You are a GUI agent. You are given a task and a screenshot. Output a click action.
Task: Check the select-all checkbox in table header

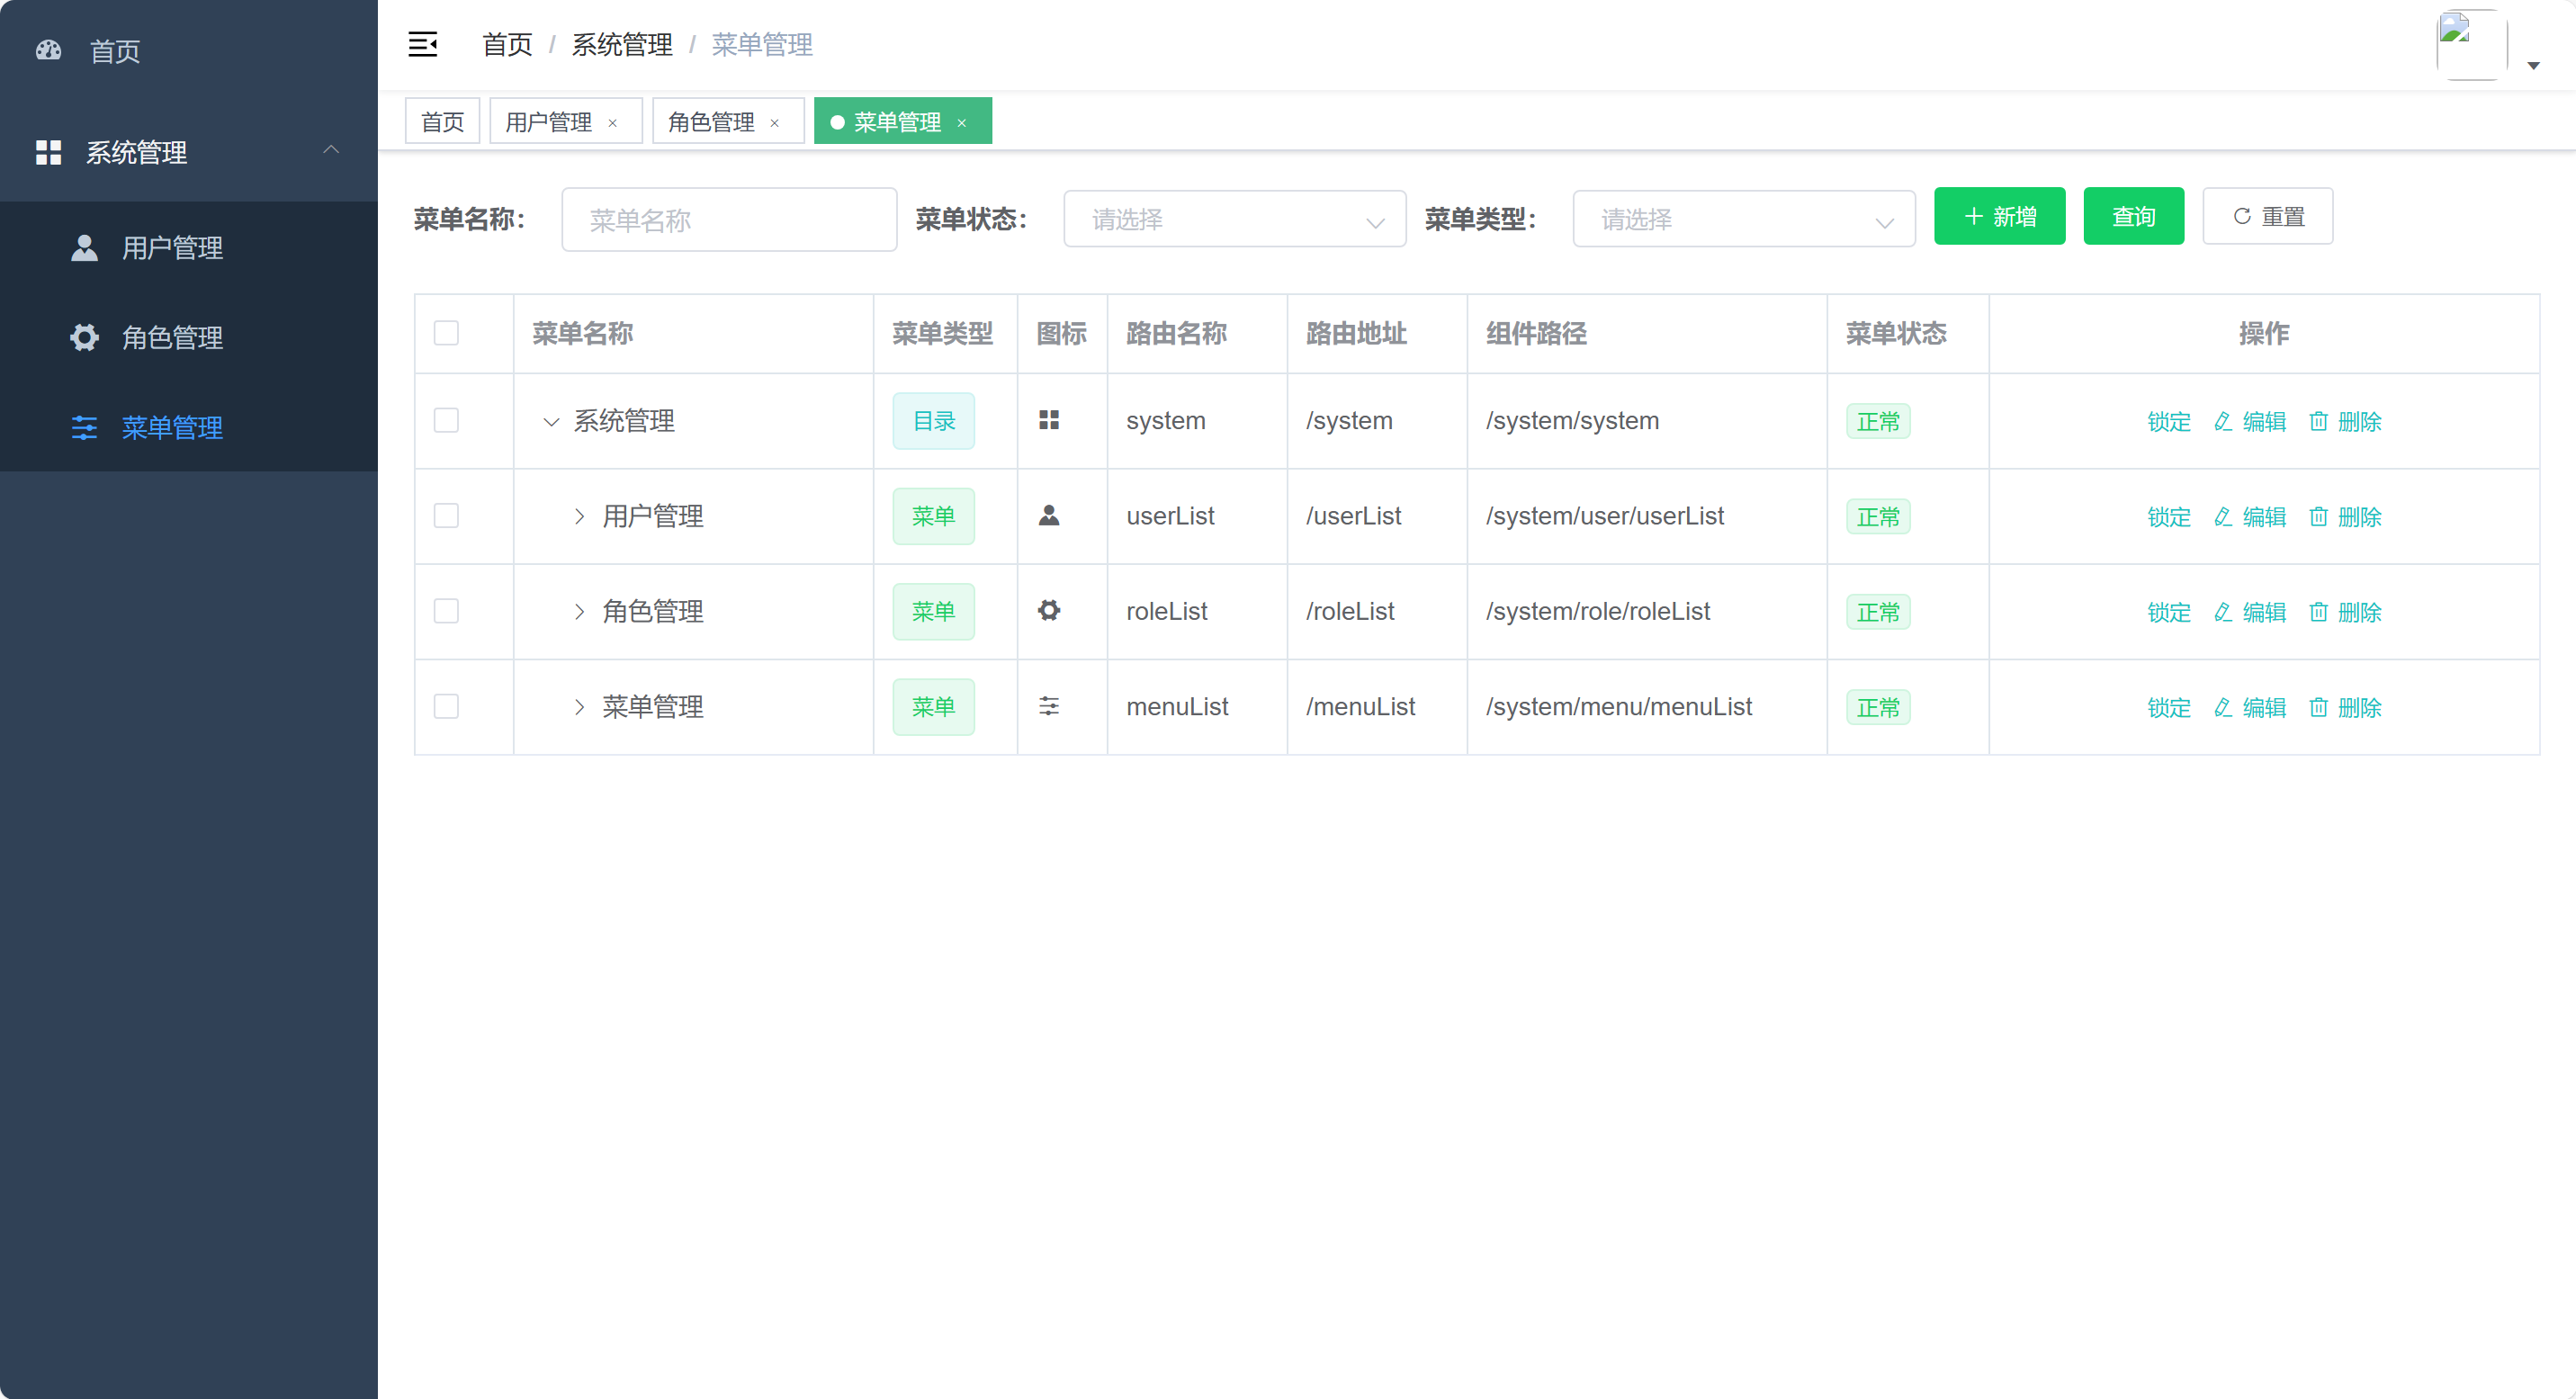click(446, 333)
